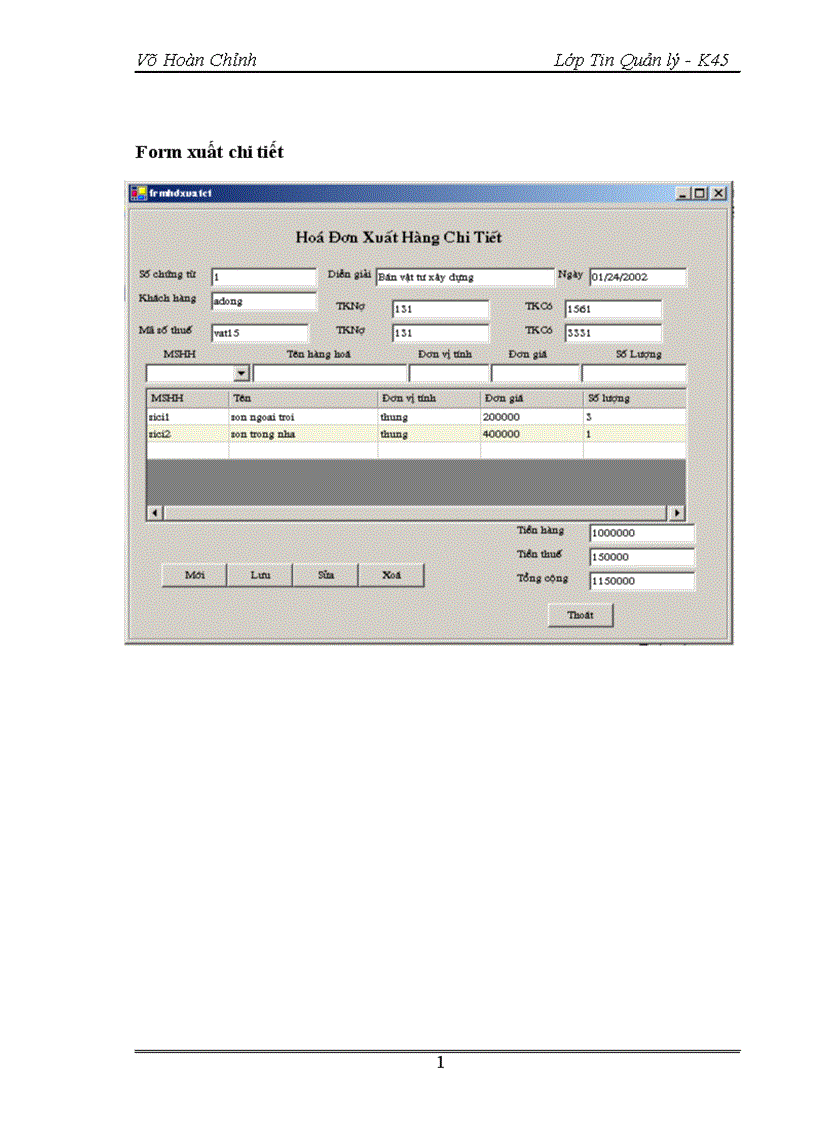Click the right scroll arrow of the grid
The height and width of the screenshot is (1123, 816).
tap(676, 513)
